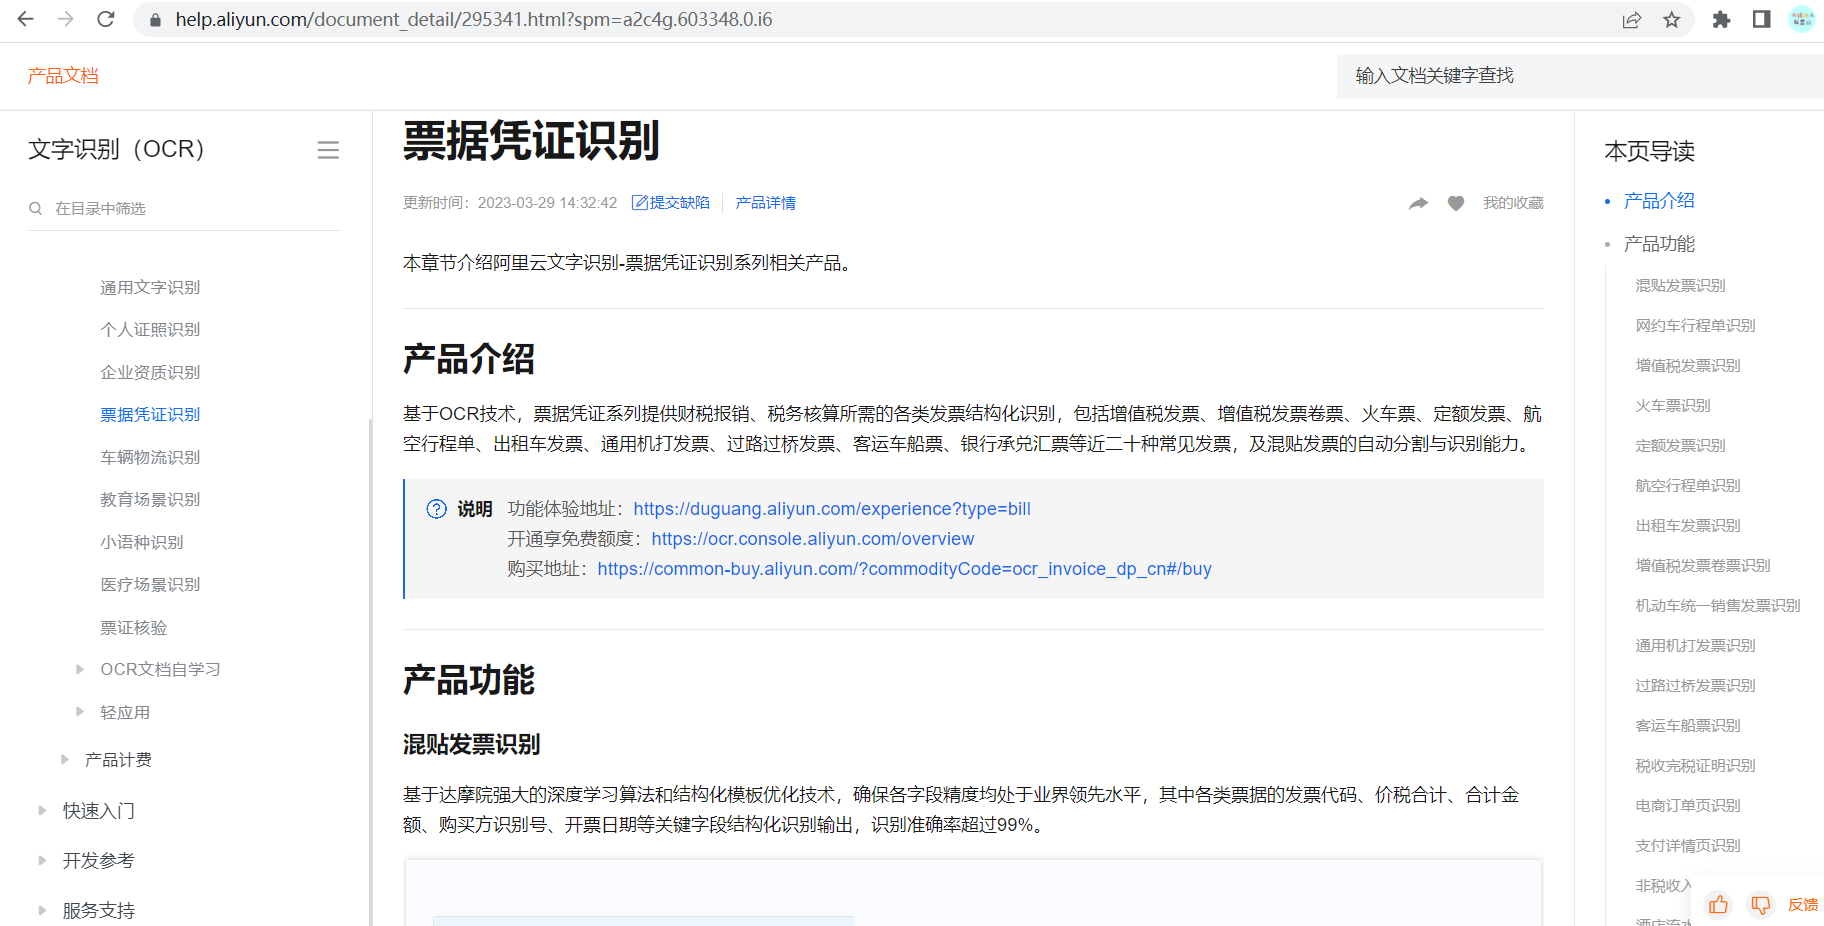1824x926 pixels.
Task: Click the 提交缺陷 link
Action: click(x=671, y=203)
